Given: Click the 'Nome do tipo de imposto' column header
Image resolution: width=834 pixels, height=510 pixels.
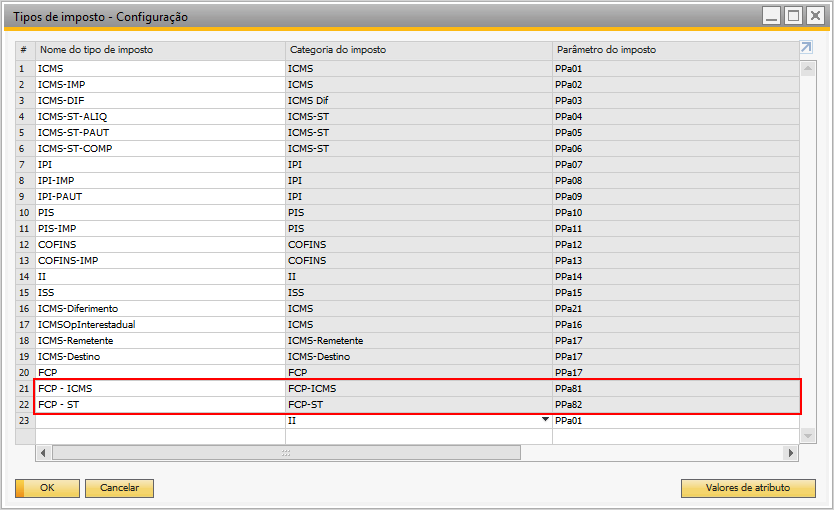Looking at the screenshot, I should click(160, 50).
